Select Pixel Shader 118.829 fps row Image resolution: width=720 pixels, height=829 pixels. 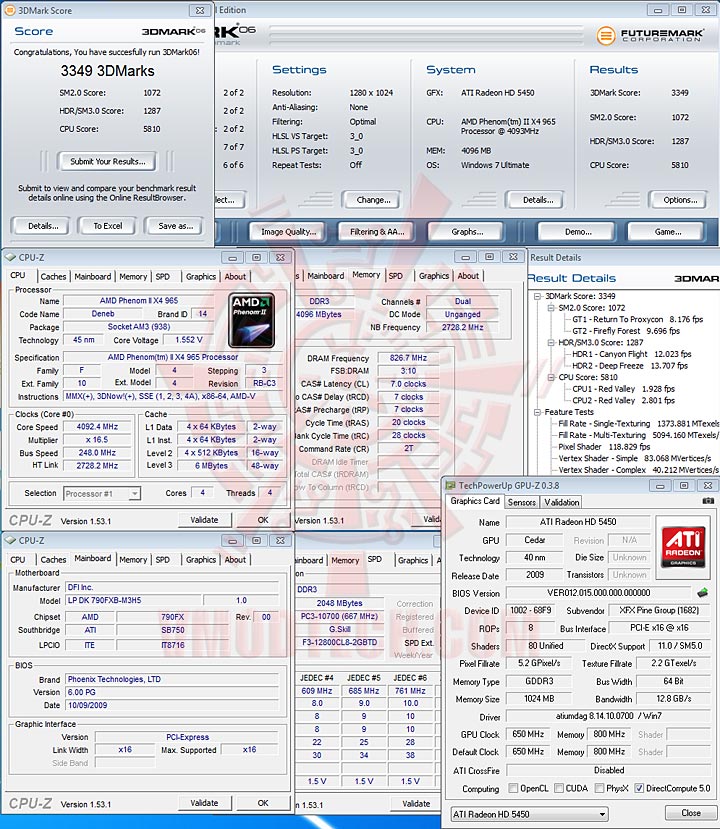click(604, 447)
